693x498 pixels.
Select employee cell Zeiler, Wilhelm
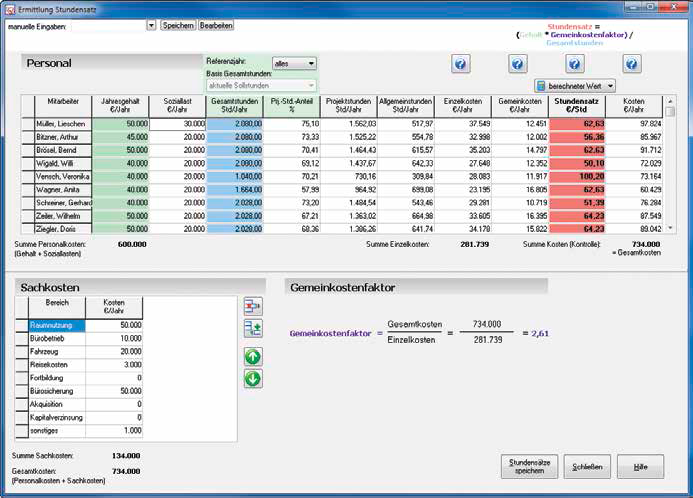(x=63, y=216)
